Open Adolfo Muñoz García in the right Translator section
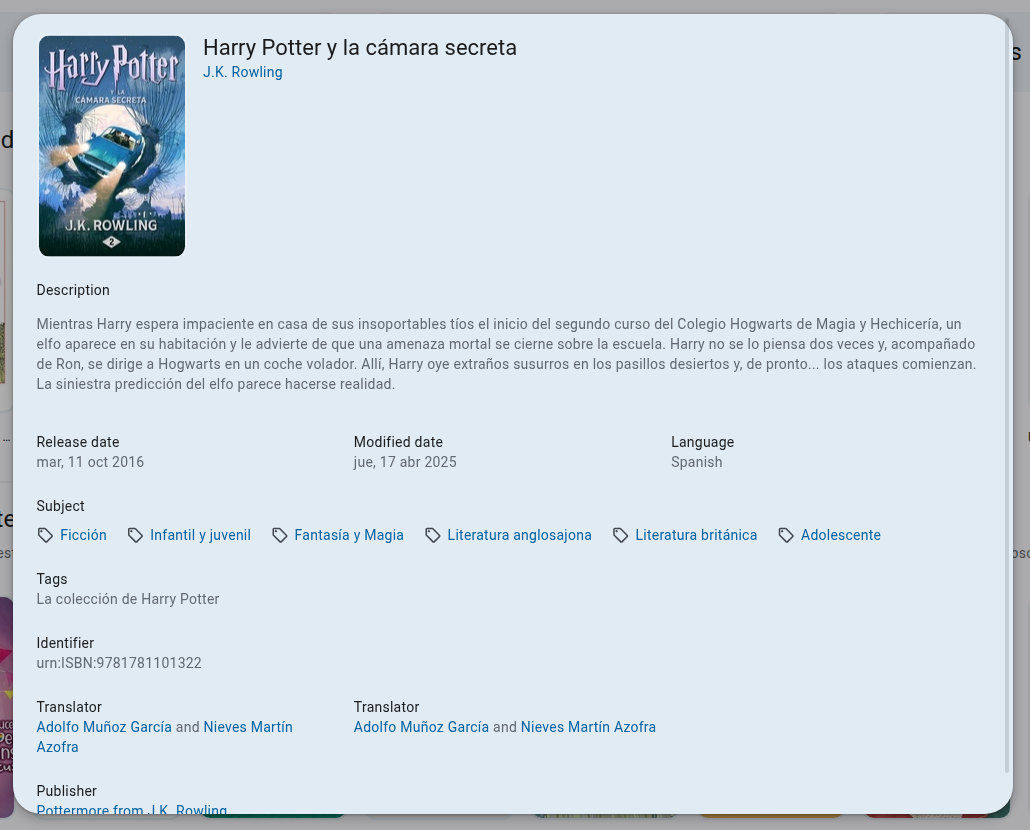1030x830 pixels. (421, 727)
